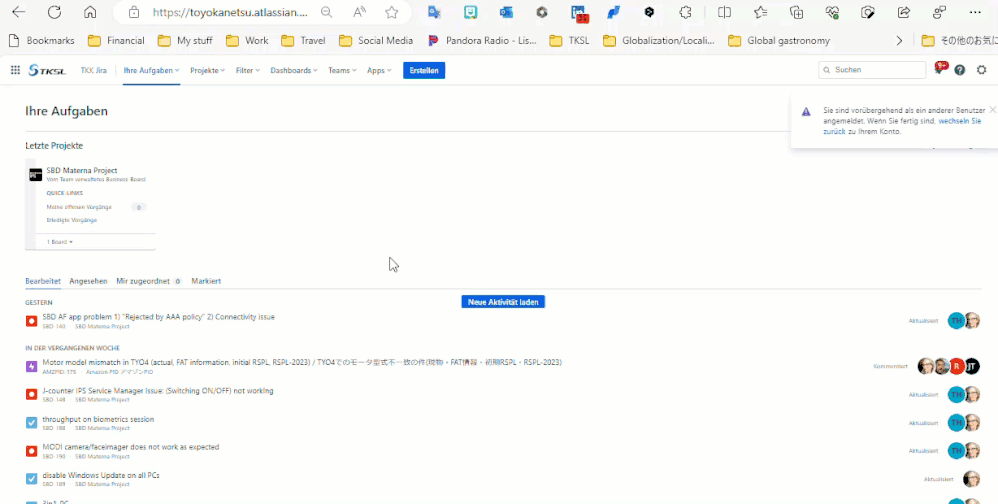The width and height of the screenshot is (998, 504).
Task: Open Meine offenen Vorgänge quick link
Action: tap(80, 207)
